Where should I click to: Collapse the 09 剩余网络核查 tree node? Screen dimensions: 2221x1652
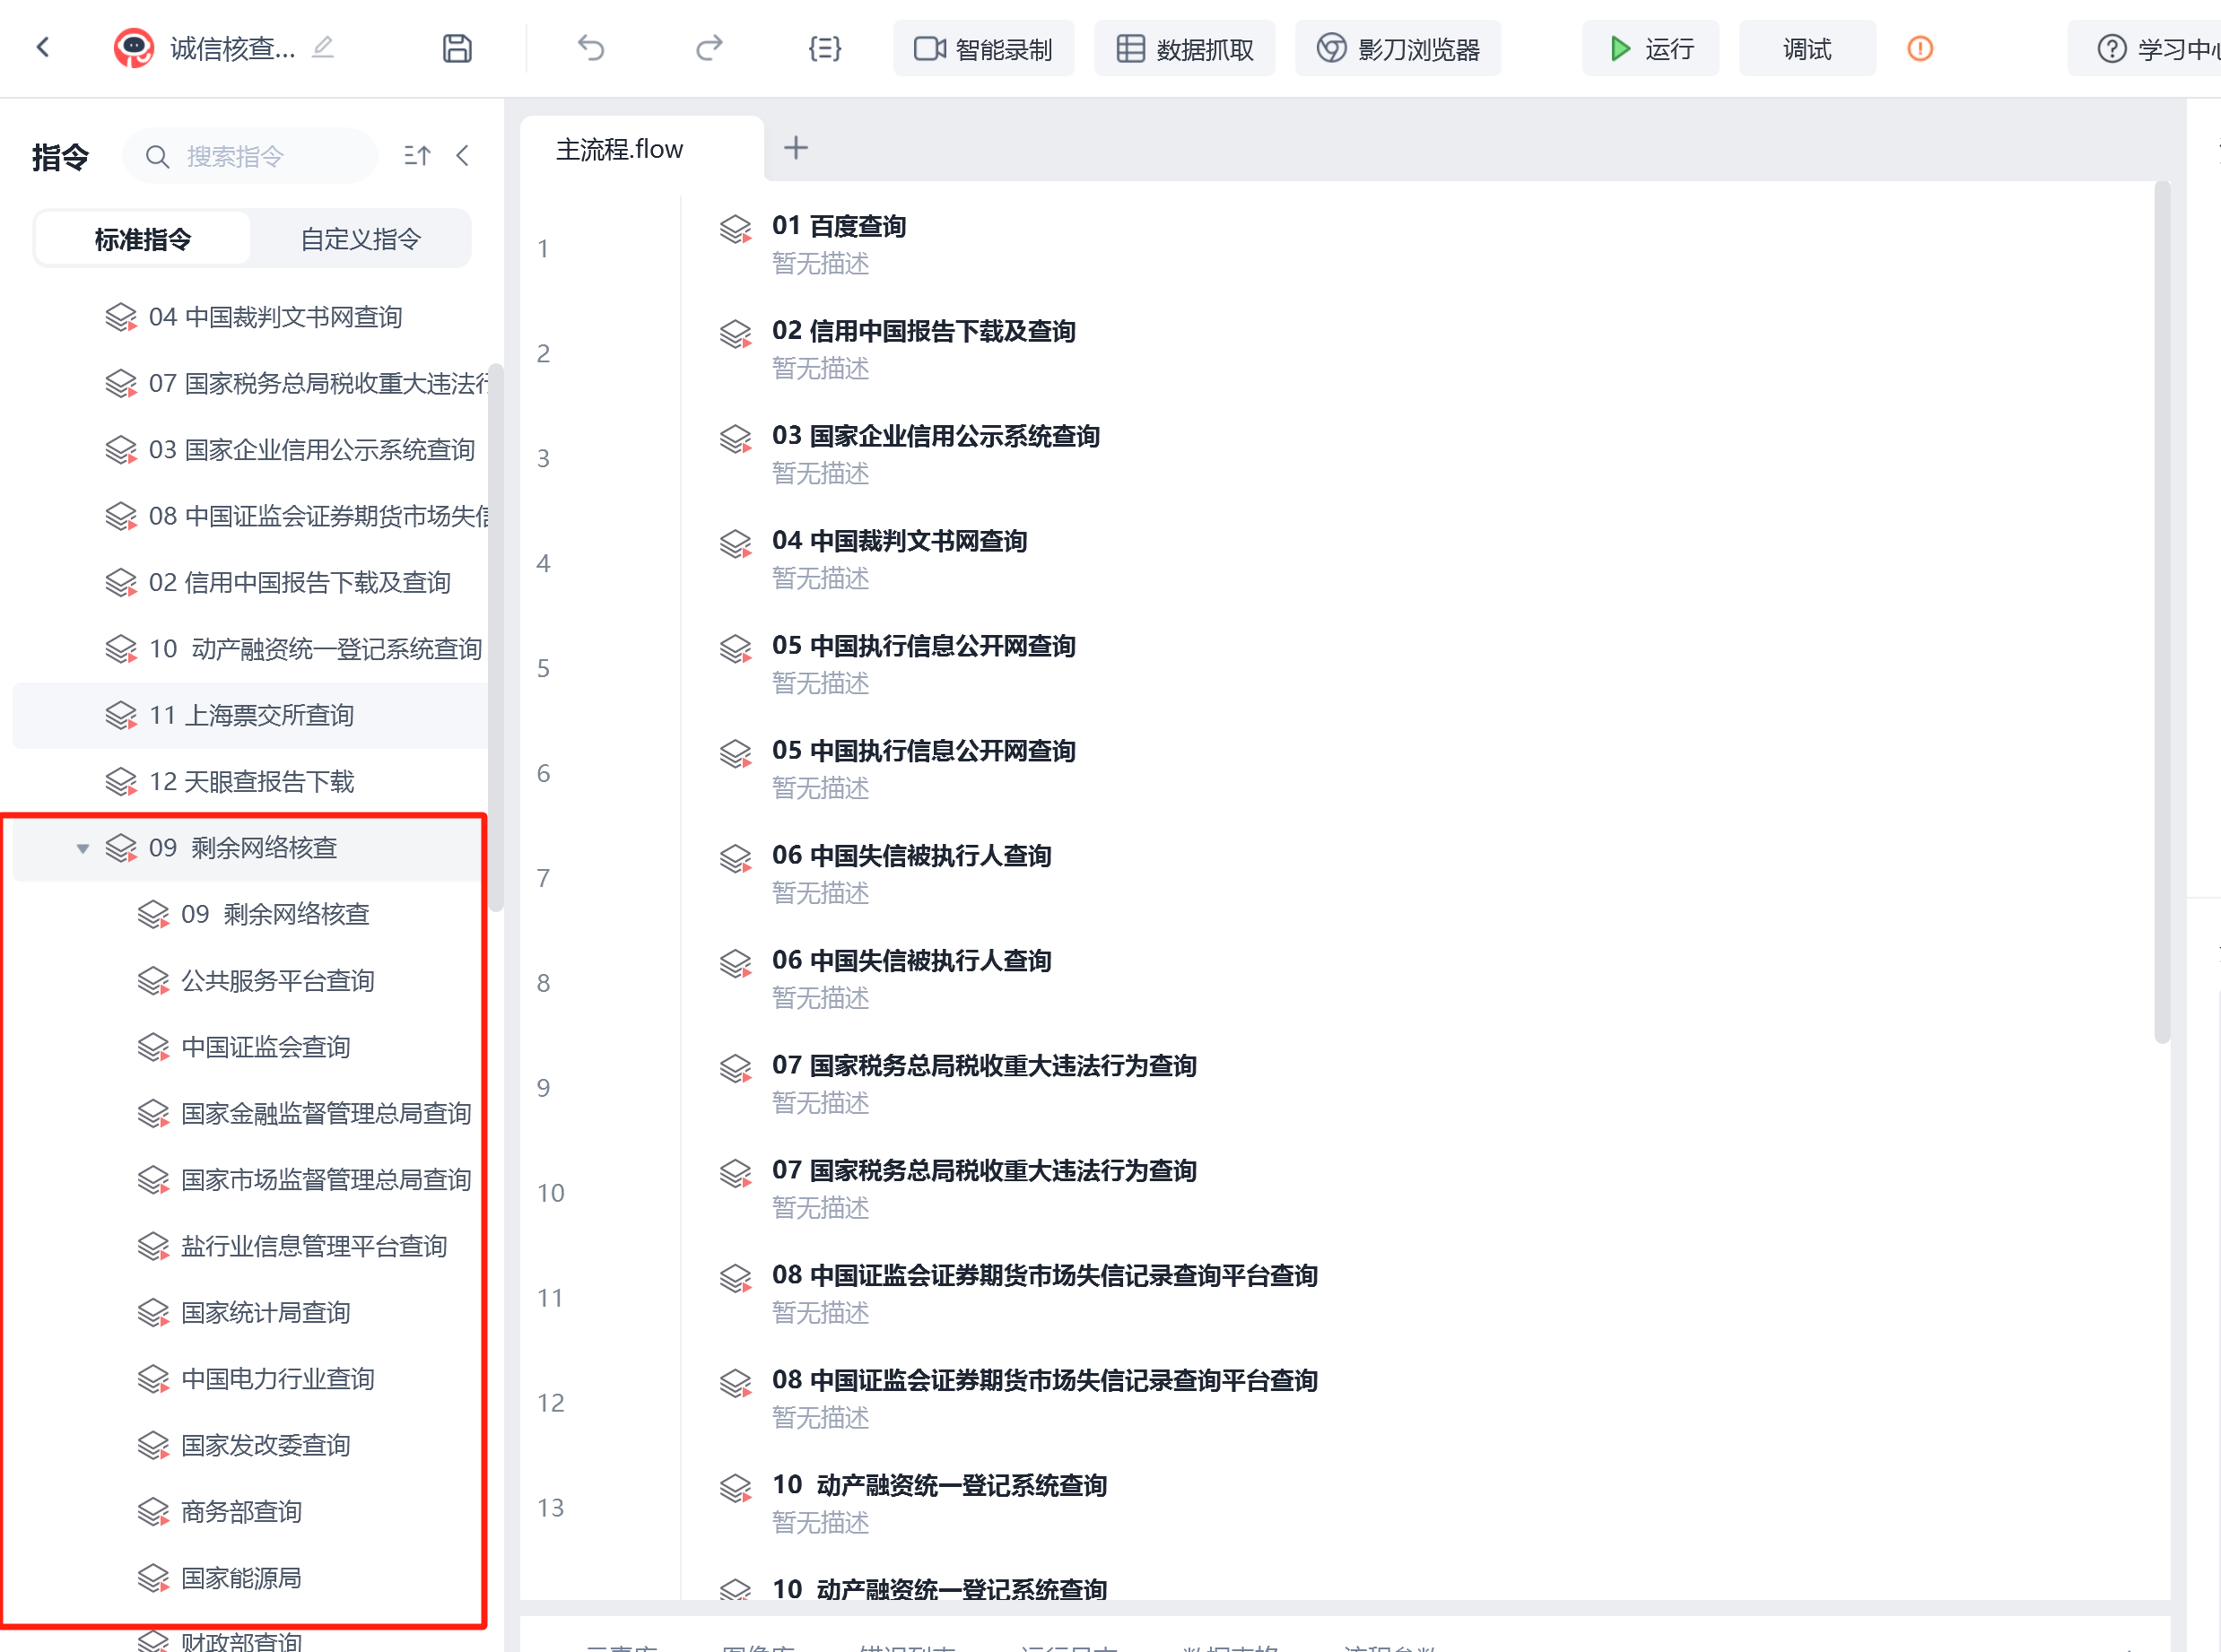(83, 849)
